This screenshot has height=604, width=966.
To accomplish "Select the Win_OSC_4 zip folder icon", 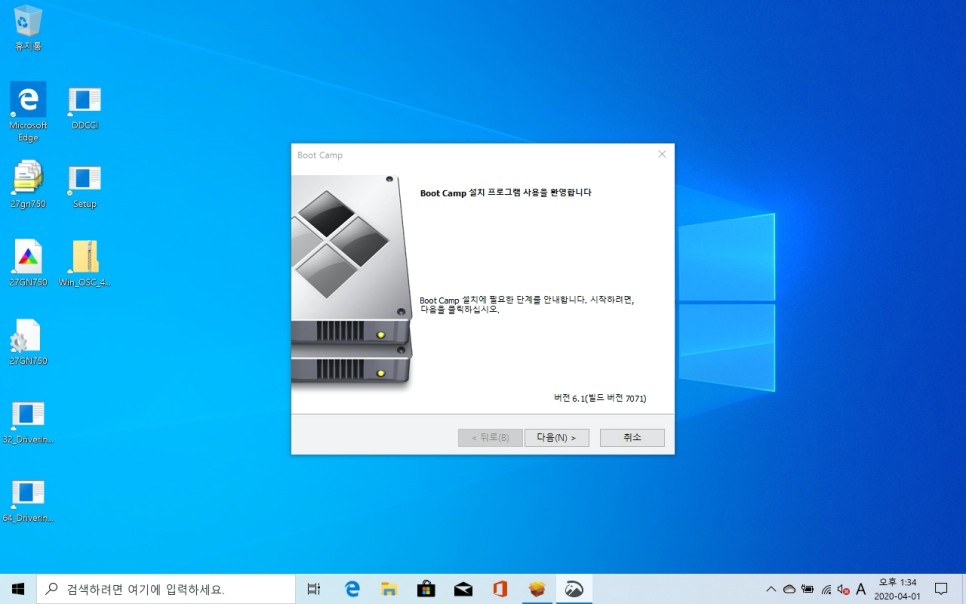I will [84, 263].
